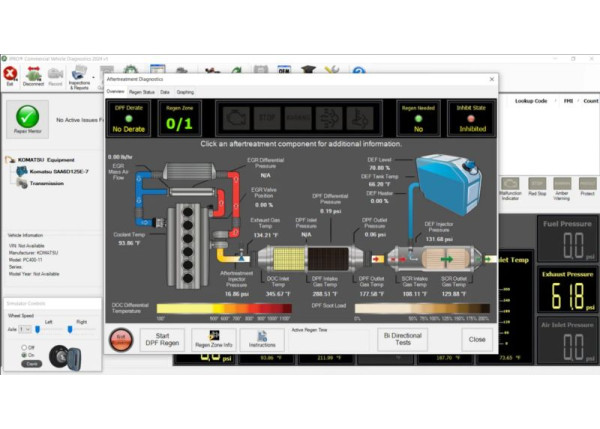The height and width of the screenshot is (429, 600).
Task: Open the Inspections & Reports dropdown arrow
Action: click(x=94, y=76)
